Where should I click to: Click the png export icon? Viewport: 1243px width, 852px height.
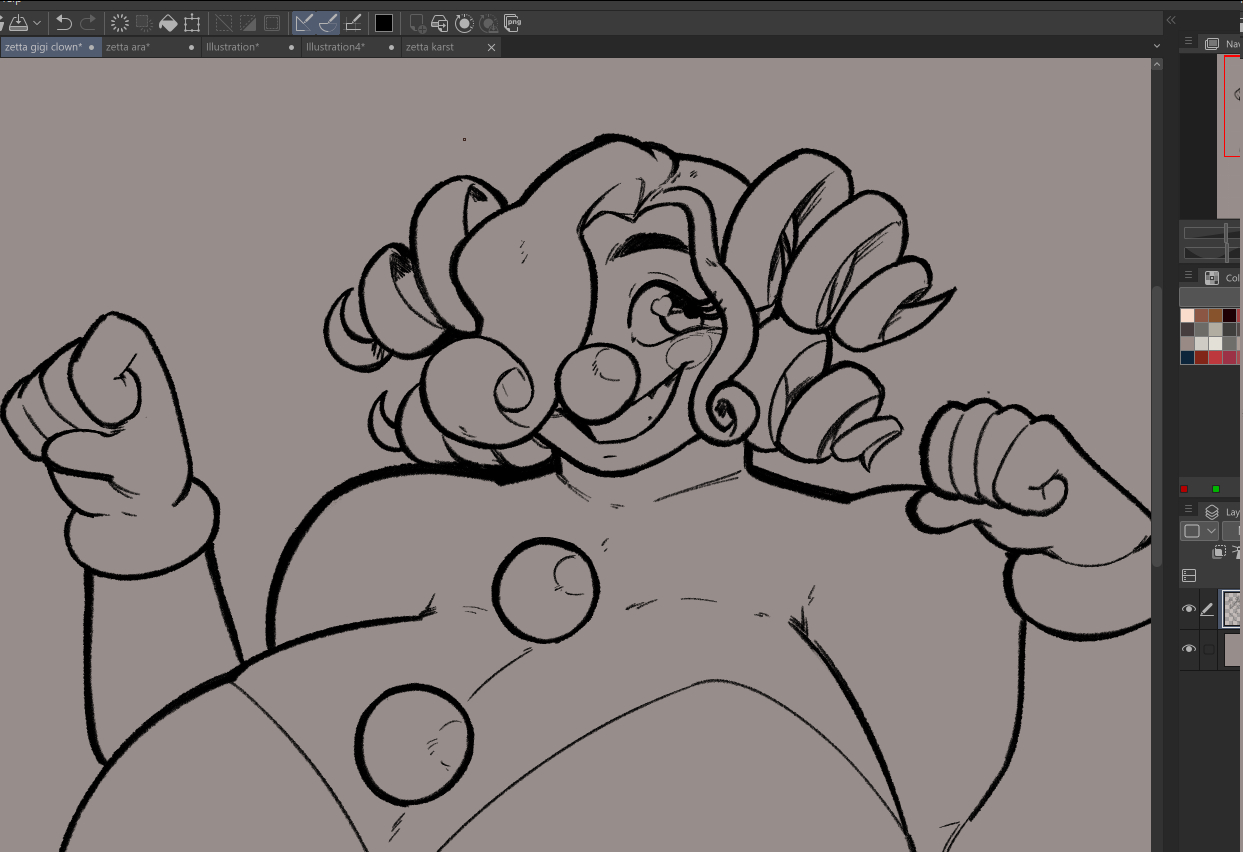click(512, 23)
